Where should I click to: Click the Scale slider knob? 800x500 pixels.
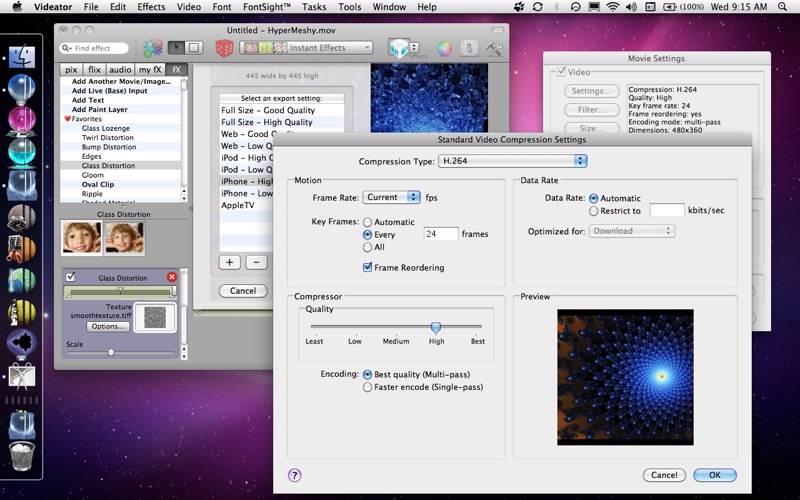[x=111, y=353]
